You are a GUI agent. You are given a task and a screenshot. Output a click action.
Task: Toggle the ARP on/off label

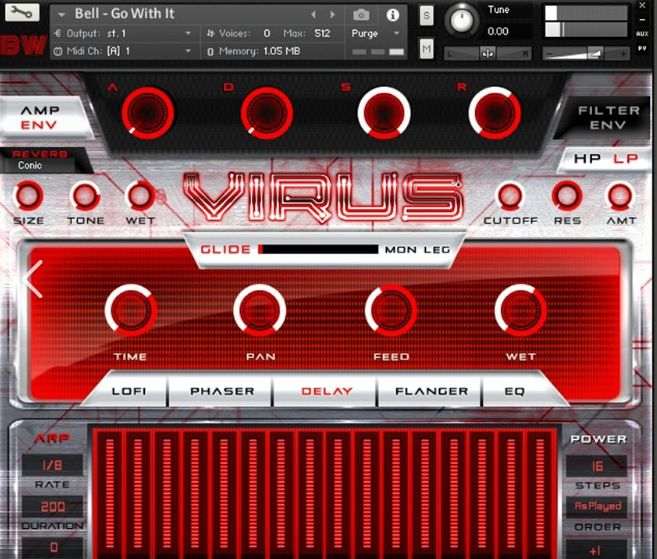tap(52, 438)
